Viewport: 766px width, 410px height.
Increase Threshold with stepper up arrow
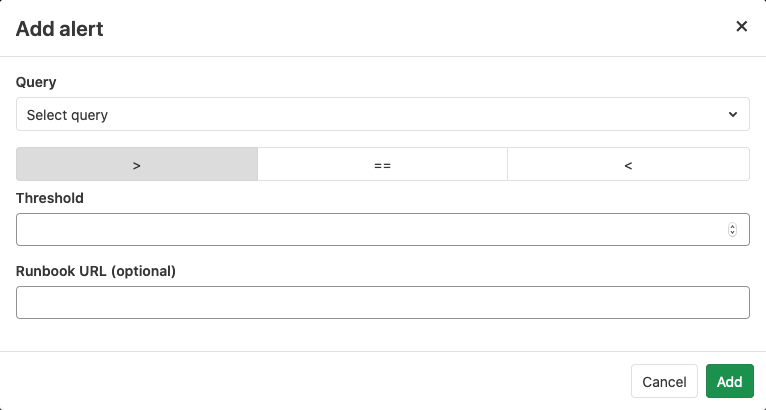(x=733, y=227)
